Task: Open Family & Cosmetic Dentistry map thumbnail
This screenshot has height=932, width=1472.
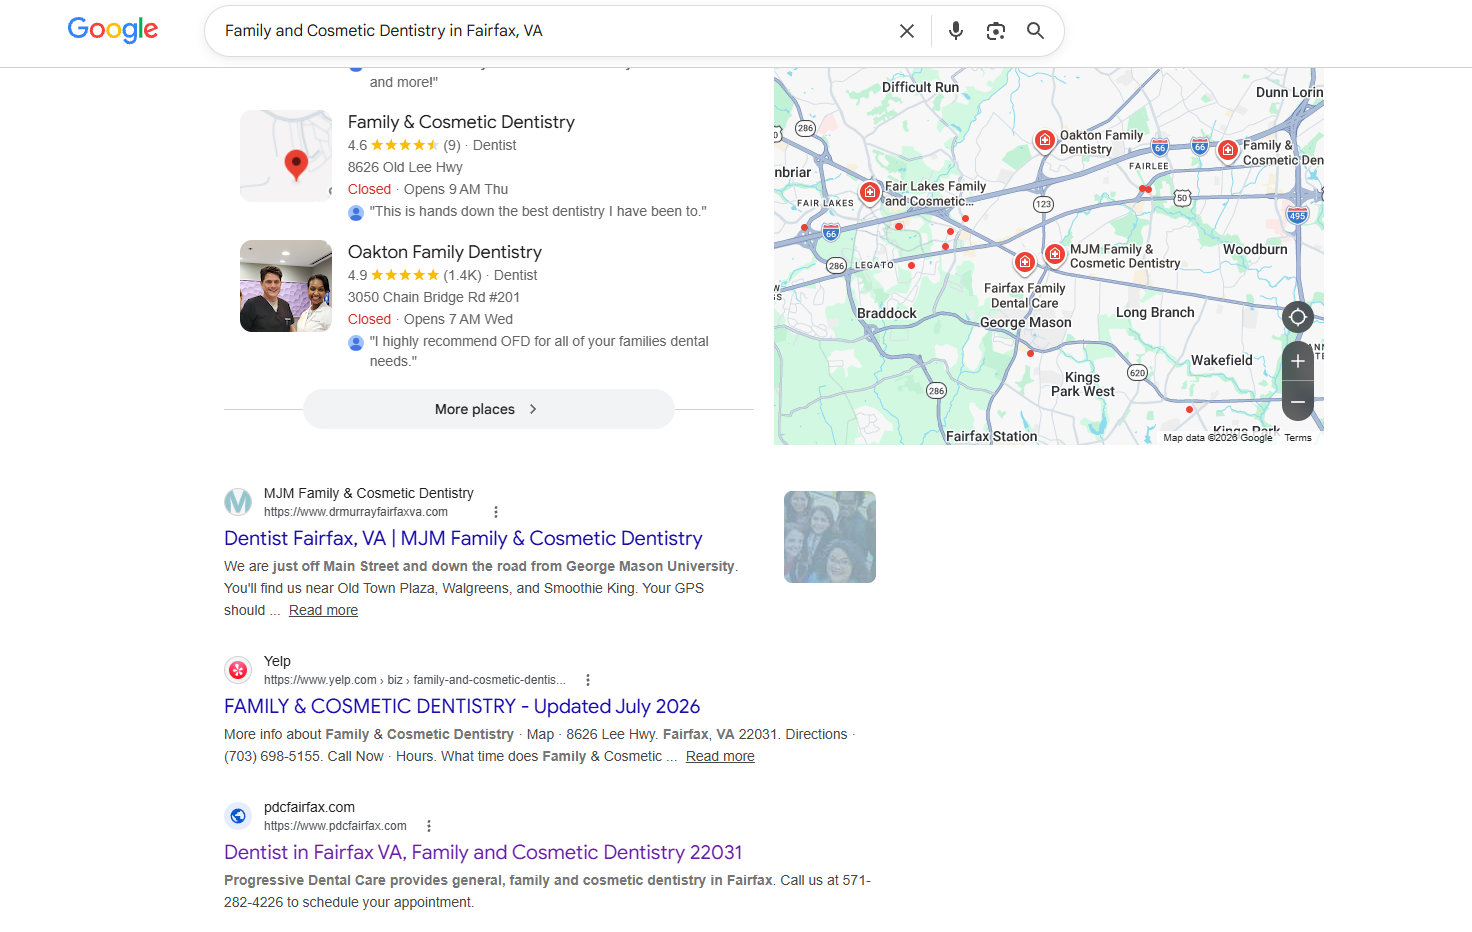Action: click(x=286, y=156)
